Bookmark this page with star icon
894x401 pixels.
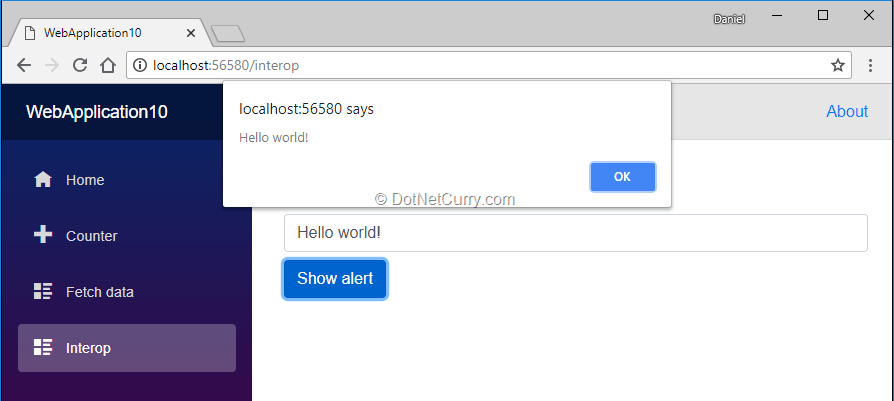(837, 66)
